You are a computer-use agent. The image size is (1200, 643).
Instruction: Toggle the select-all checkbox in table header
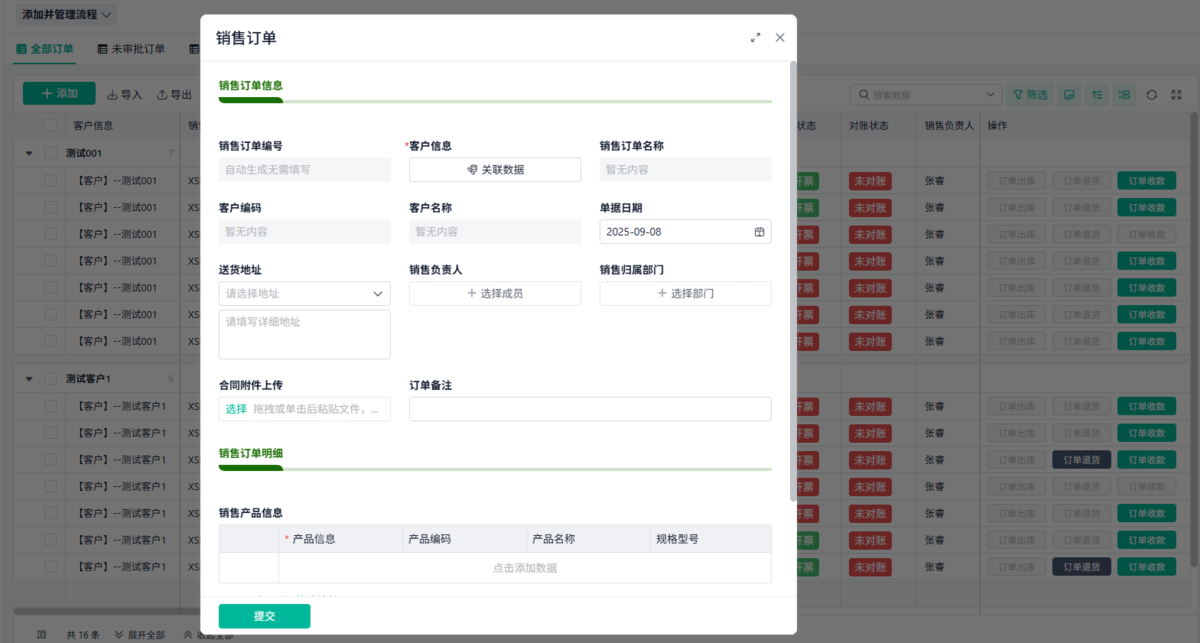pos(50,125)
